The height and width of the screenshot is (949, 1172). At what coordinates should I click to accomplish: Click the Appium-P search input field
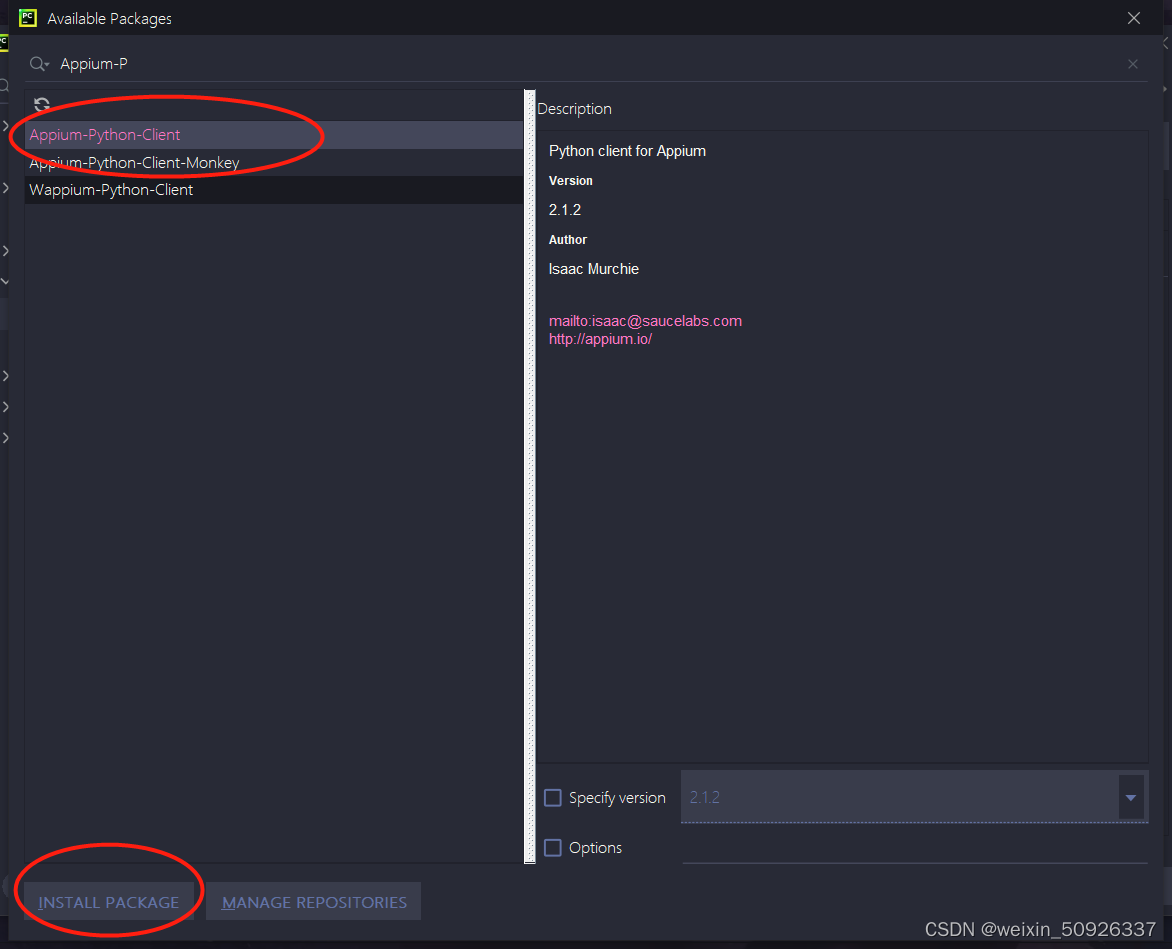pos(587,64)
